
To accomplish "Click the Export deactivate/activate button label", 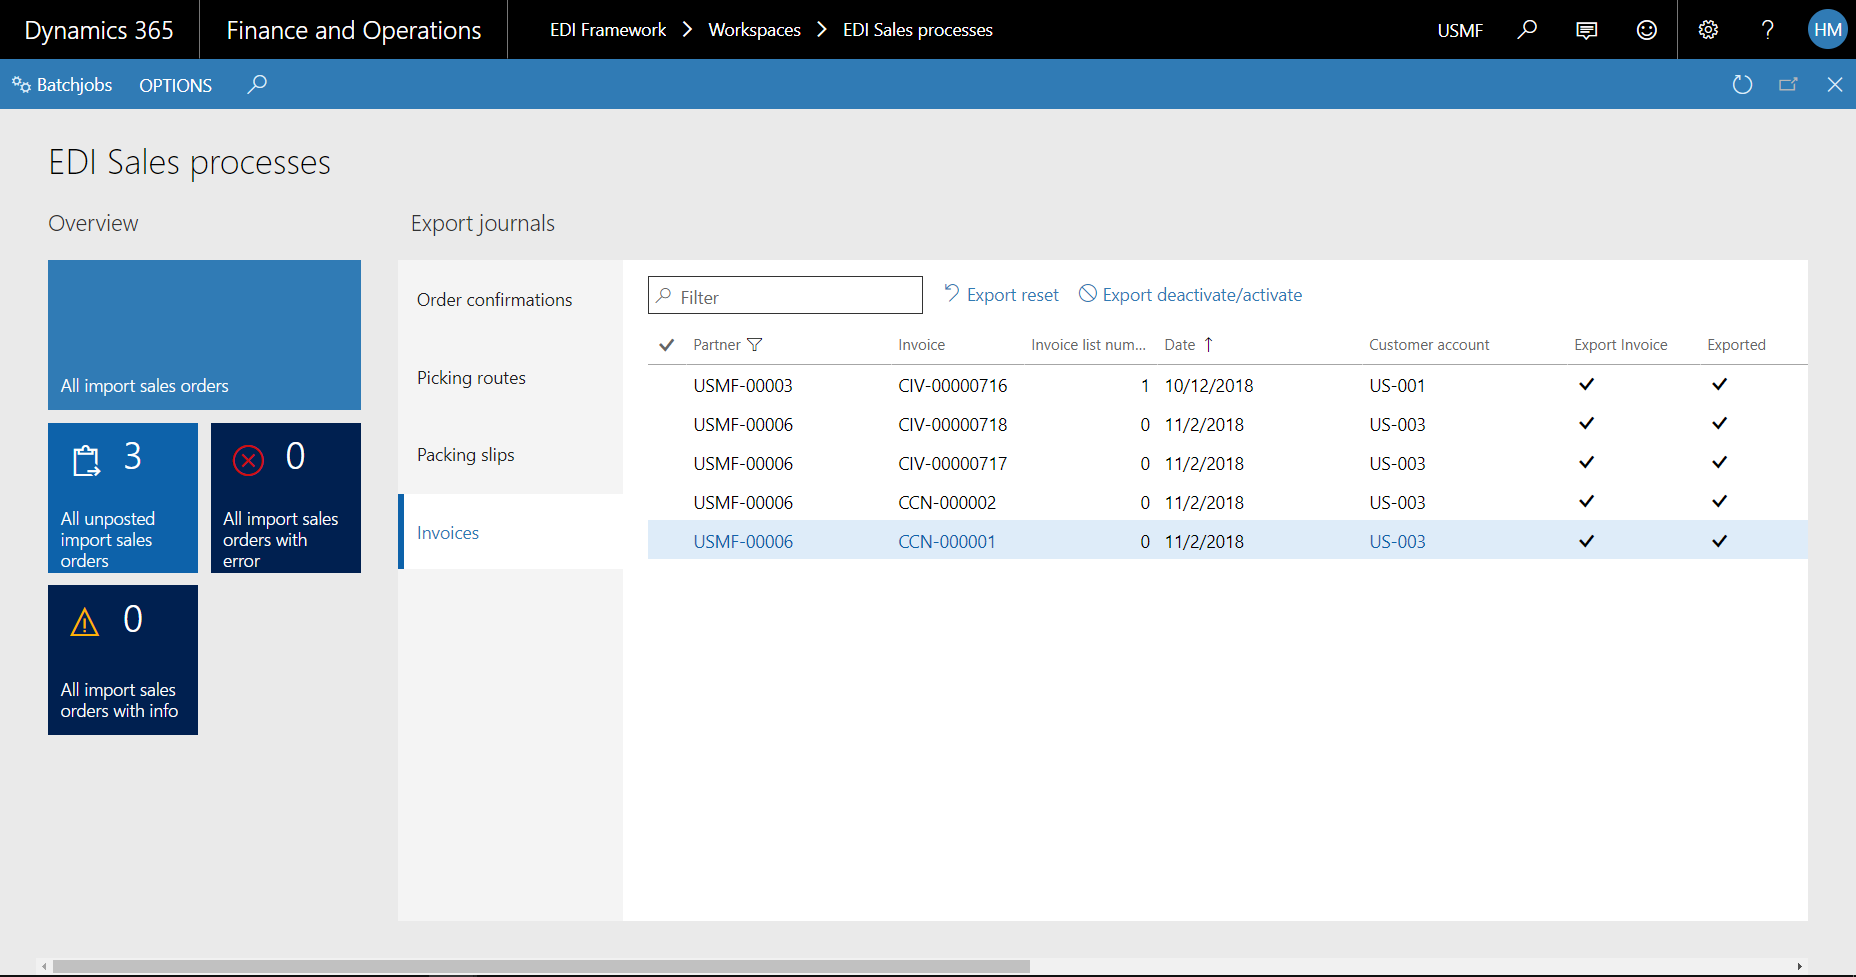I will pyautogui.click(x=1202, y=295).
